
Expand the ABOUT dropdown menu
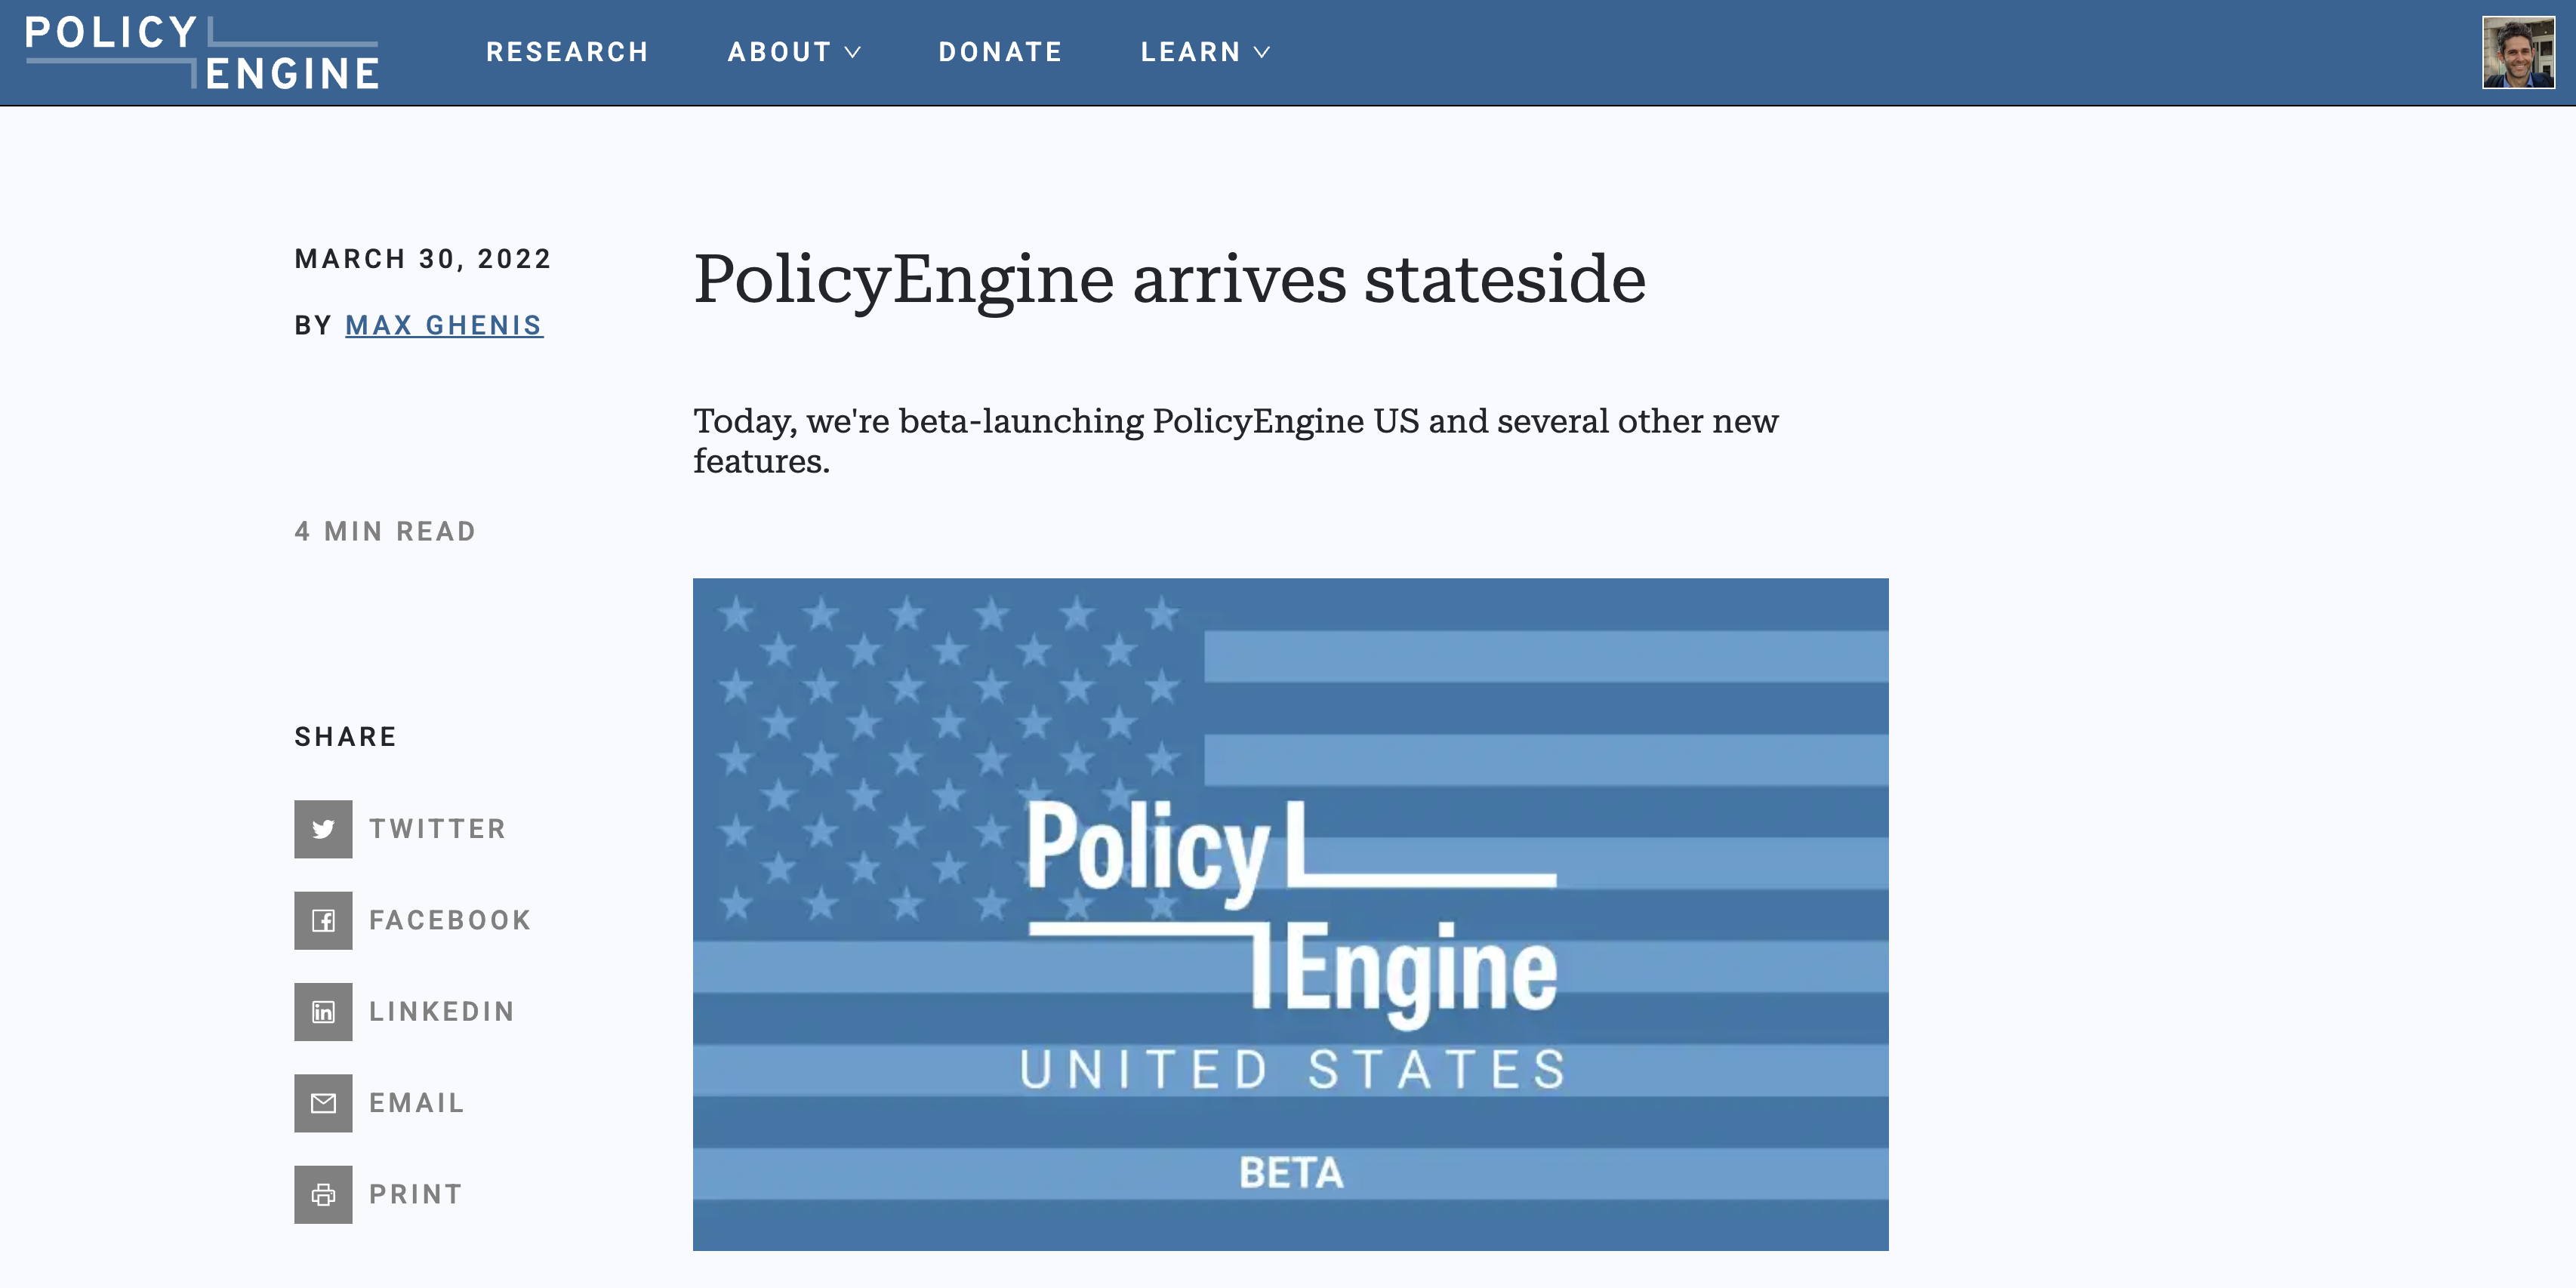coord(793,52)
